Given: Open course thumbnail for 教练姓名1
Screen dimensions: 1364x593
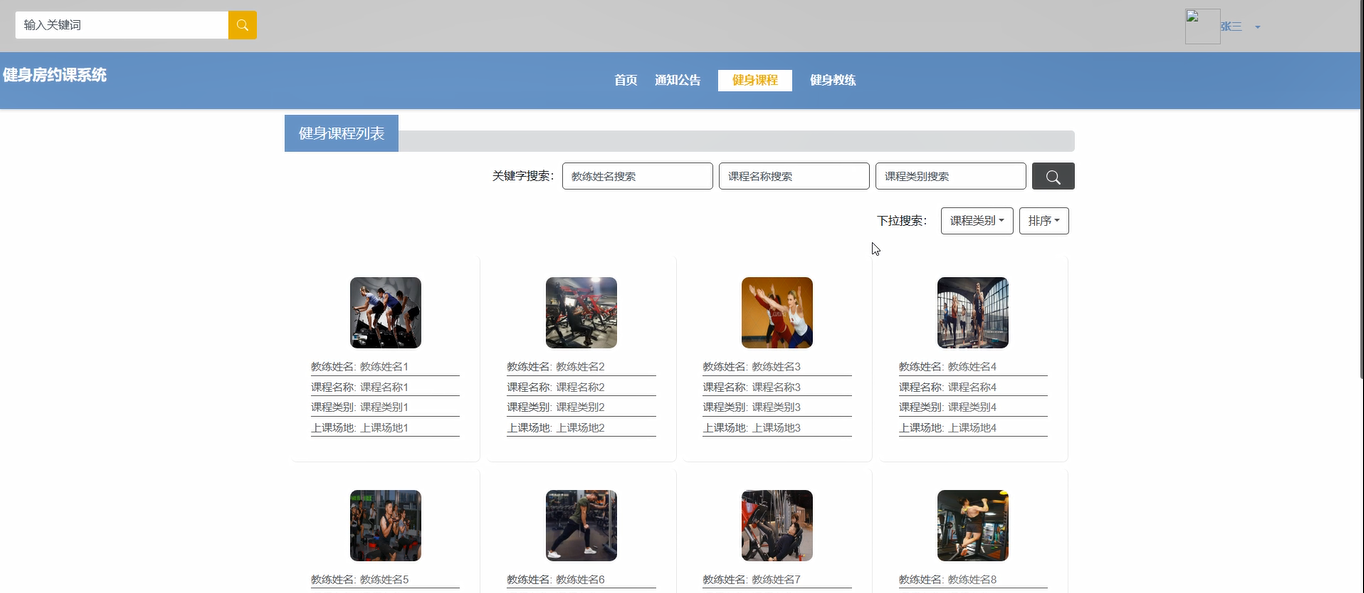Looking at the screenshot, I should (385, 313).
